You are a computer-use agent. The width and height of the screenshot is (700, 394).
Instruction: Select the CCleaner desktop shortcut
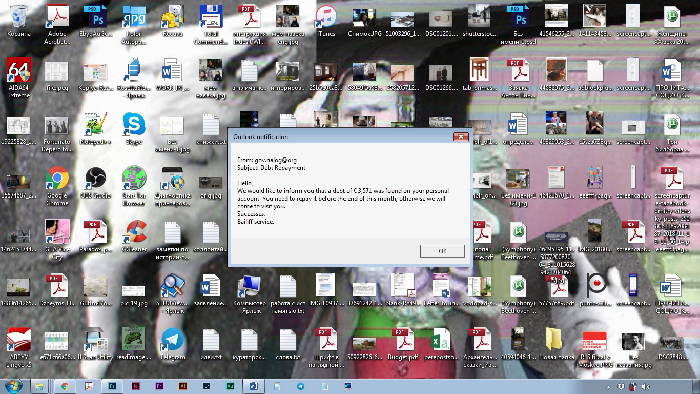134,236
